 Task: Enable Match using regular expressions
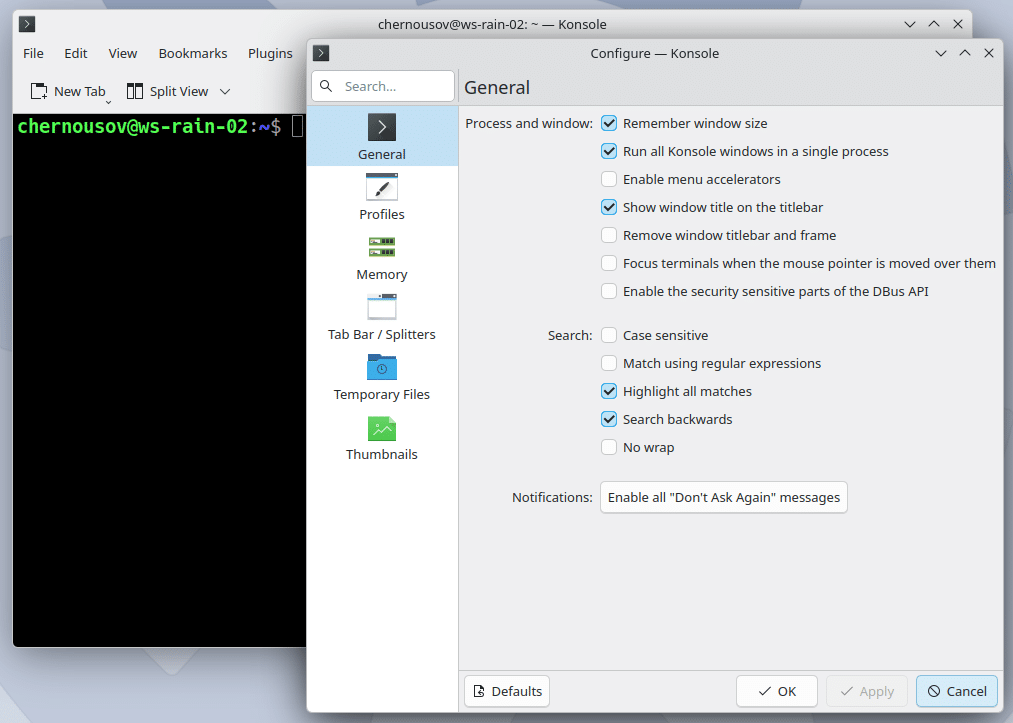pos(609,363)
